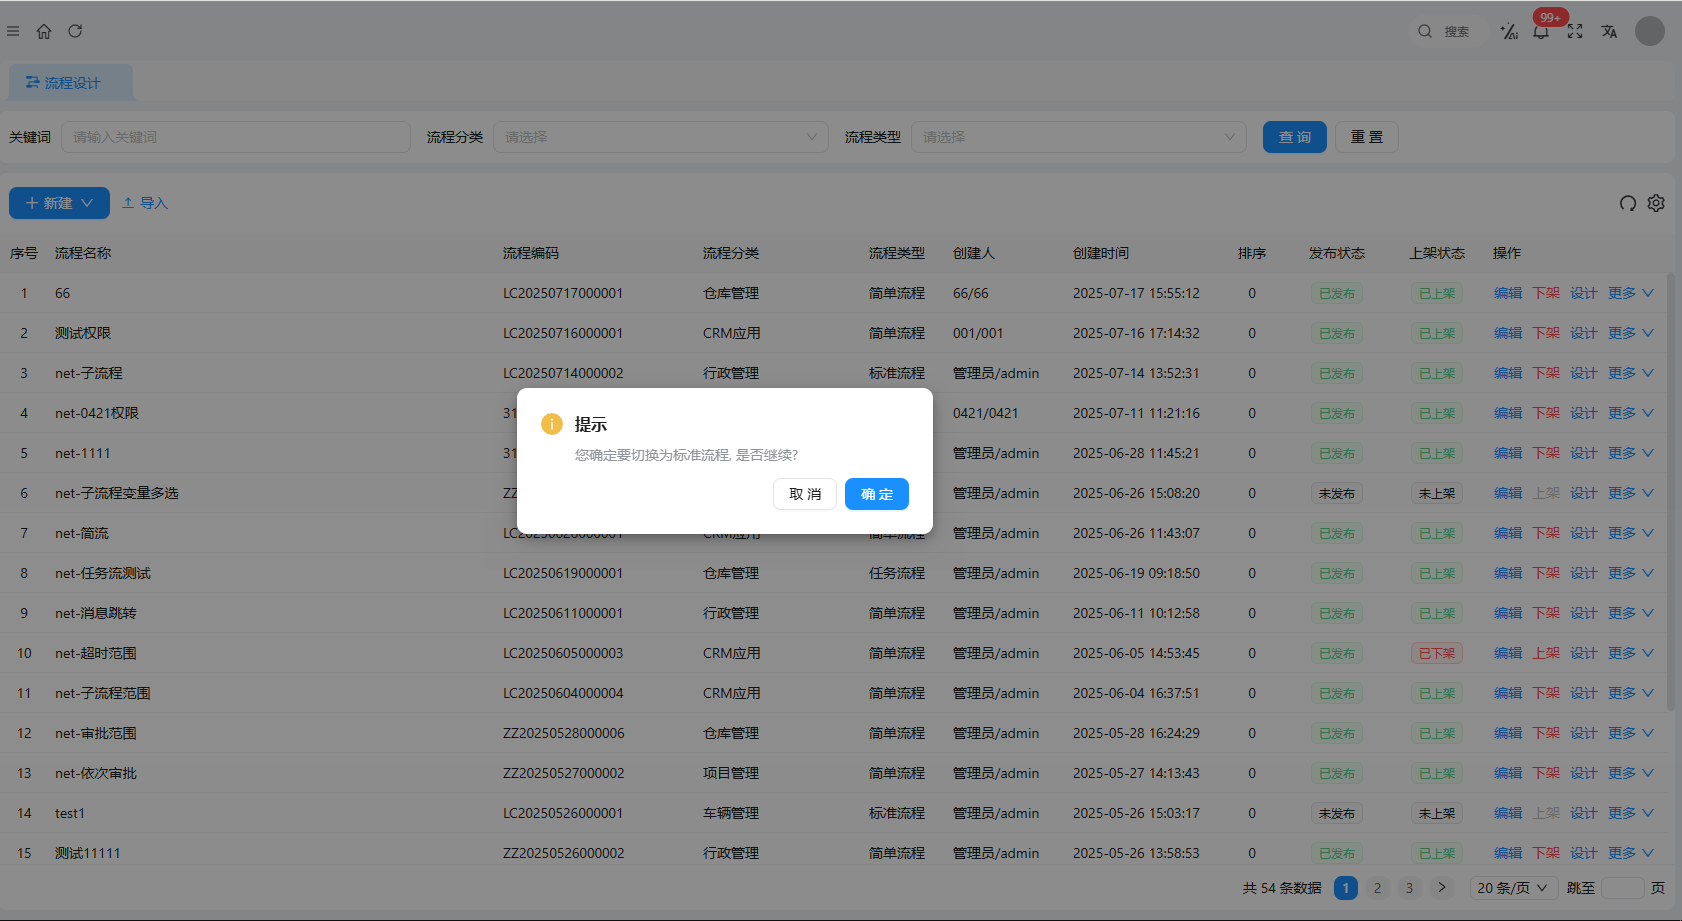Viewport: 1682px width, 921px height.
Task: Open the 流程类型 select box
Action: pyautogui.click(x=1078, y=137)
